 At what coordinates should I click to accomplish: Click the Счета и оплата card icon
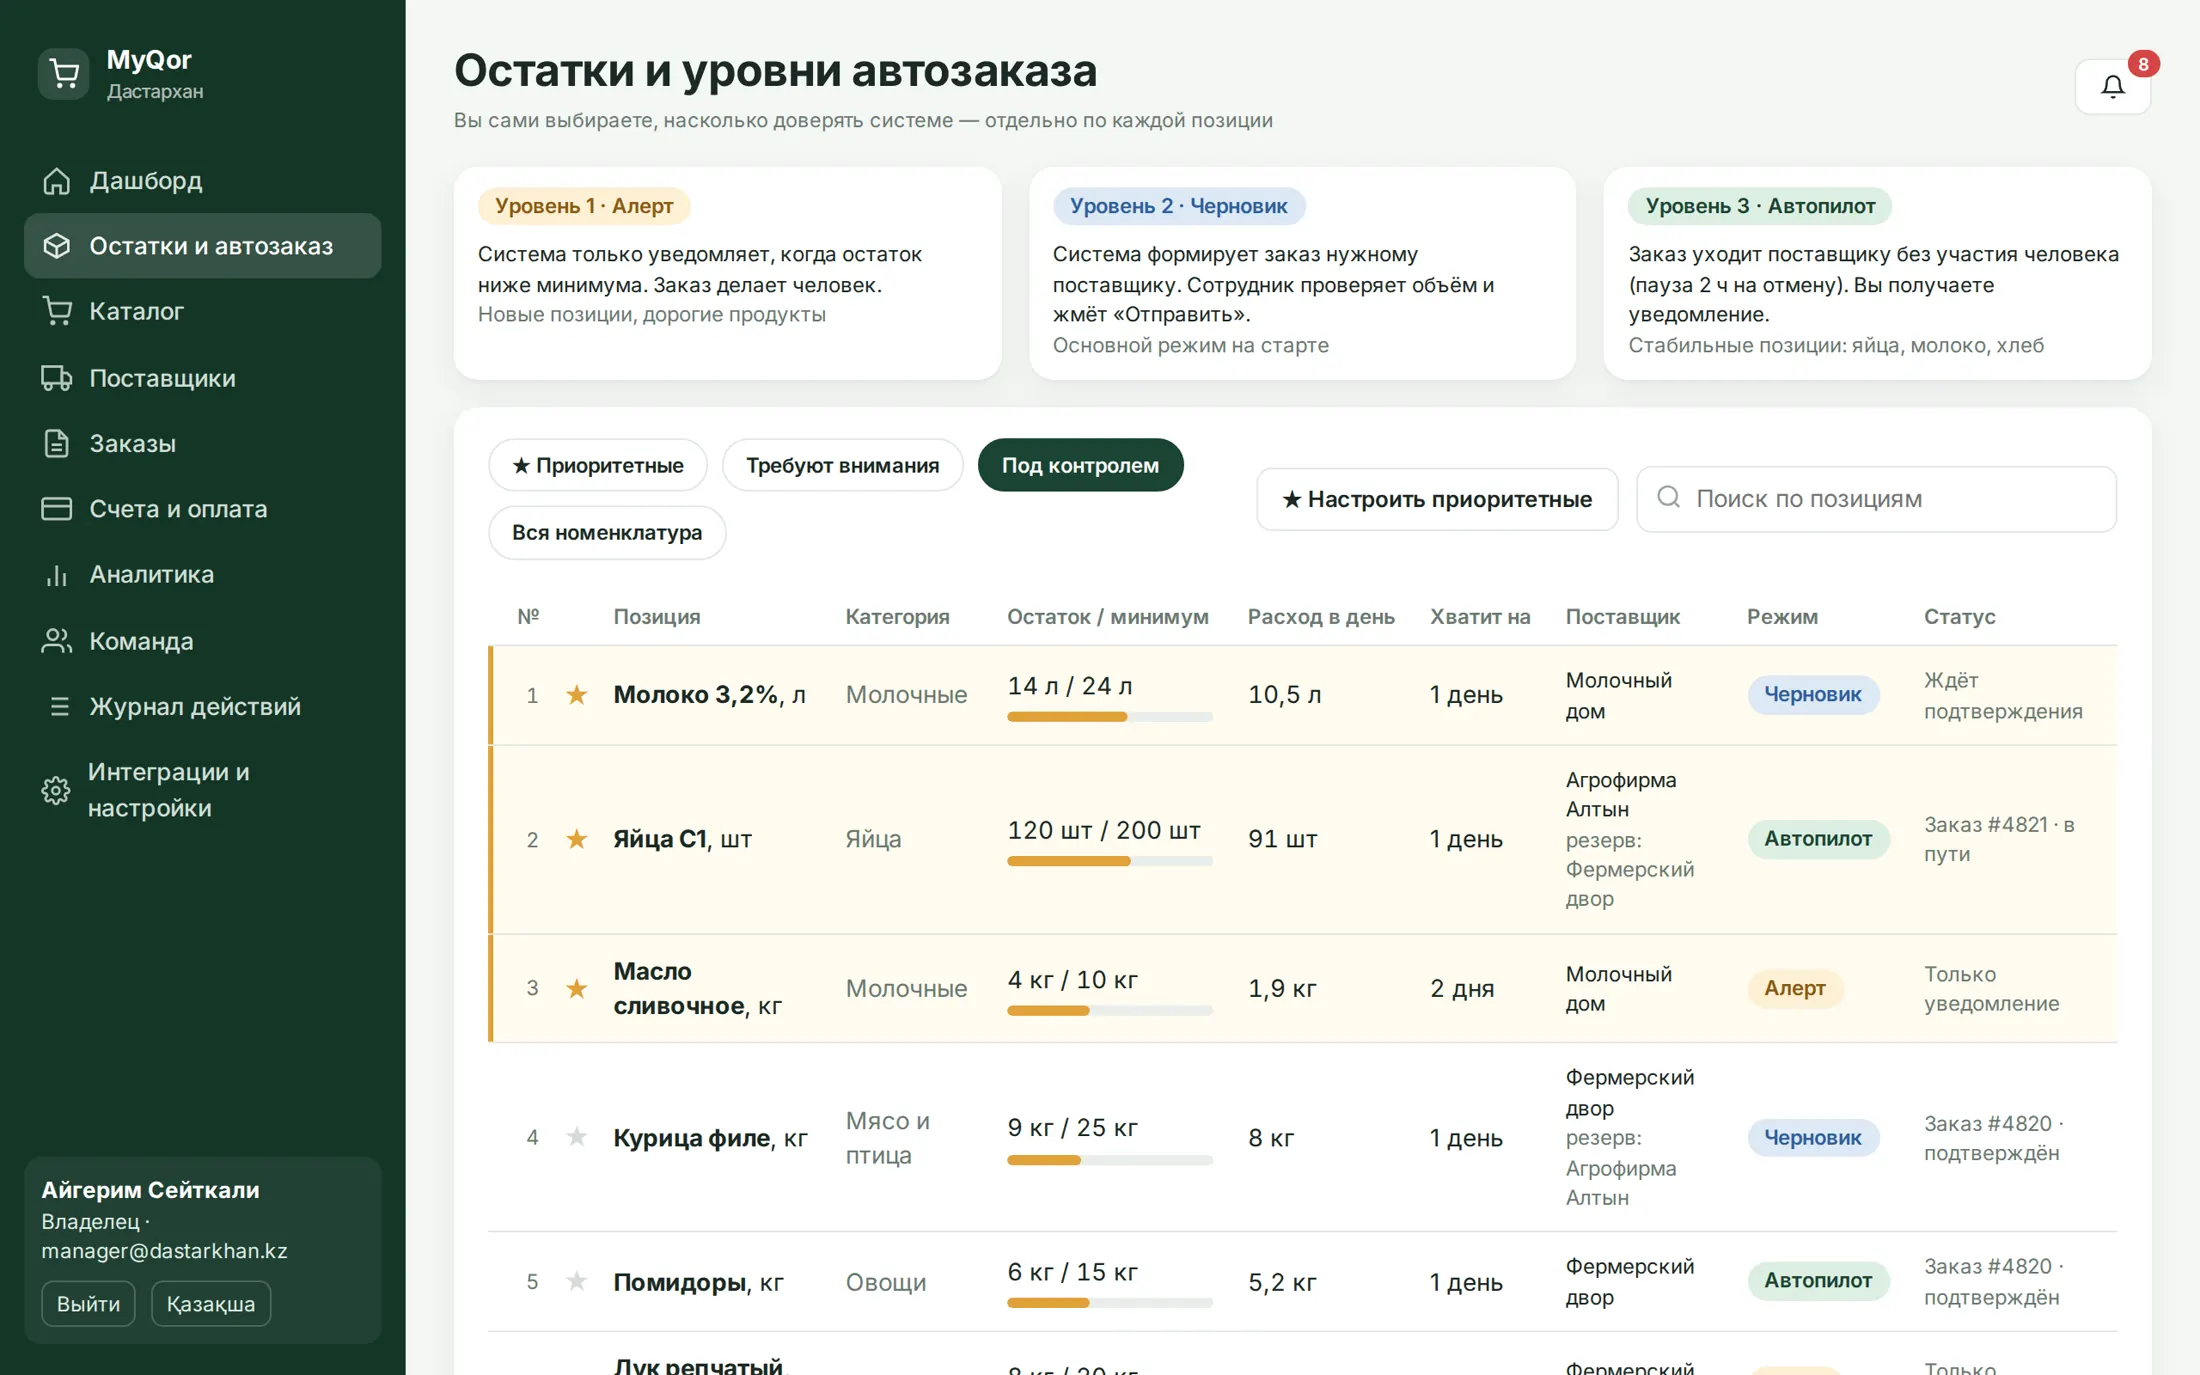[x=57, y=508]
